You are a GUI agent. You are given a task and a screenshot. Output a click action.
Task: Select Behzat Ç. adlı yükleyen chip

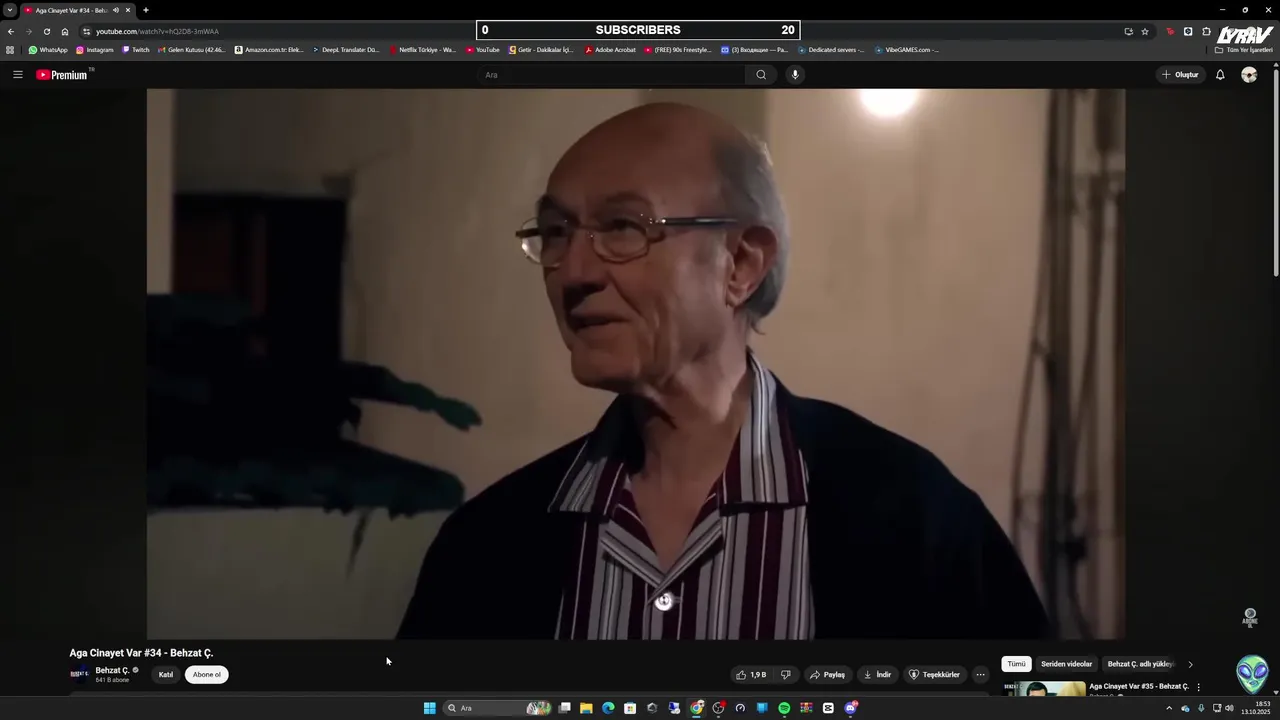[x=1140, y=664]
